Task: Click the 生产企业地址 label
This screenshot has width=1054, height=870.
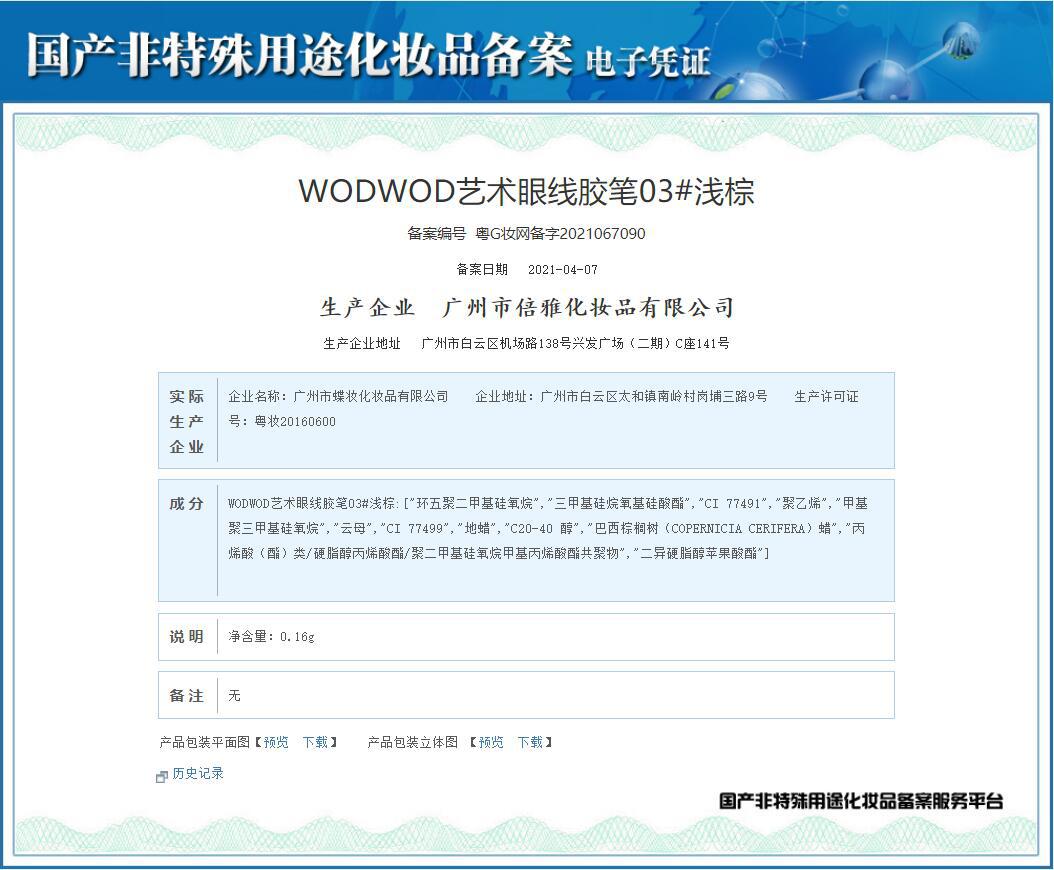Action: (362, 344)
